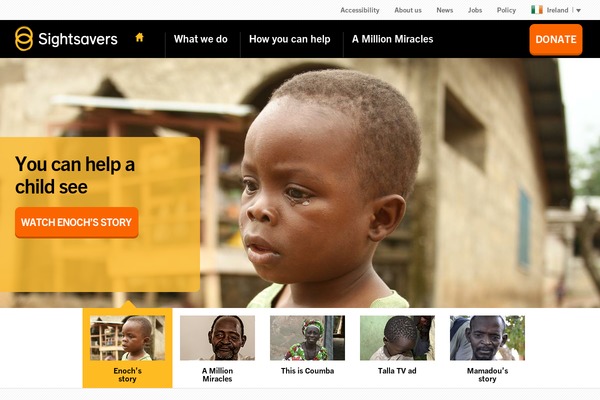600x400 pixels.
Task: Visit the News link
Action: click(x=445, y=10)
